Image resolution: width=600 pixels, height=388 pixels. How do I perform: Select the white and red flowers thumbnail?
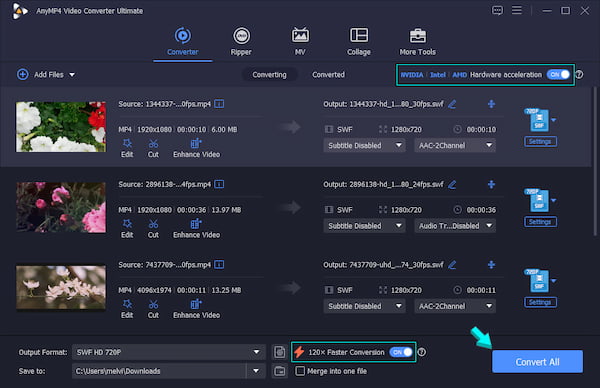(61, 127)
